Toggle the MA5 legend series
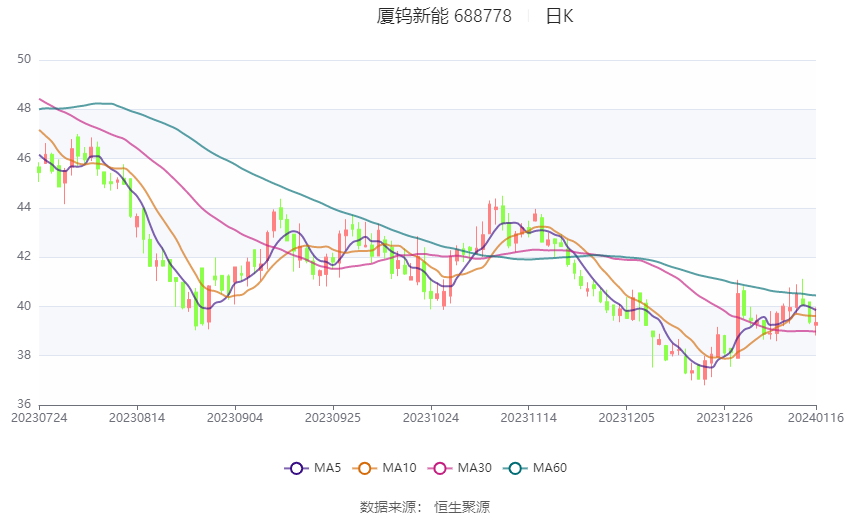 313,468
